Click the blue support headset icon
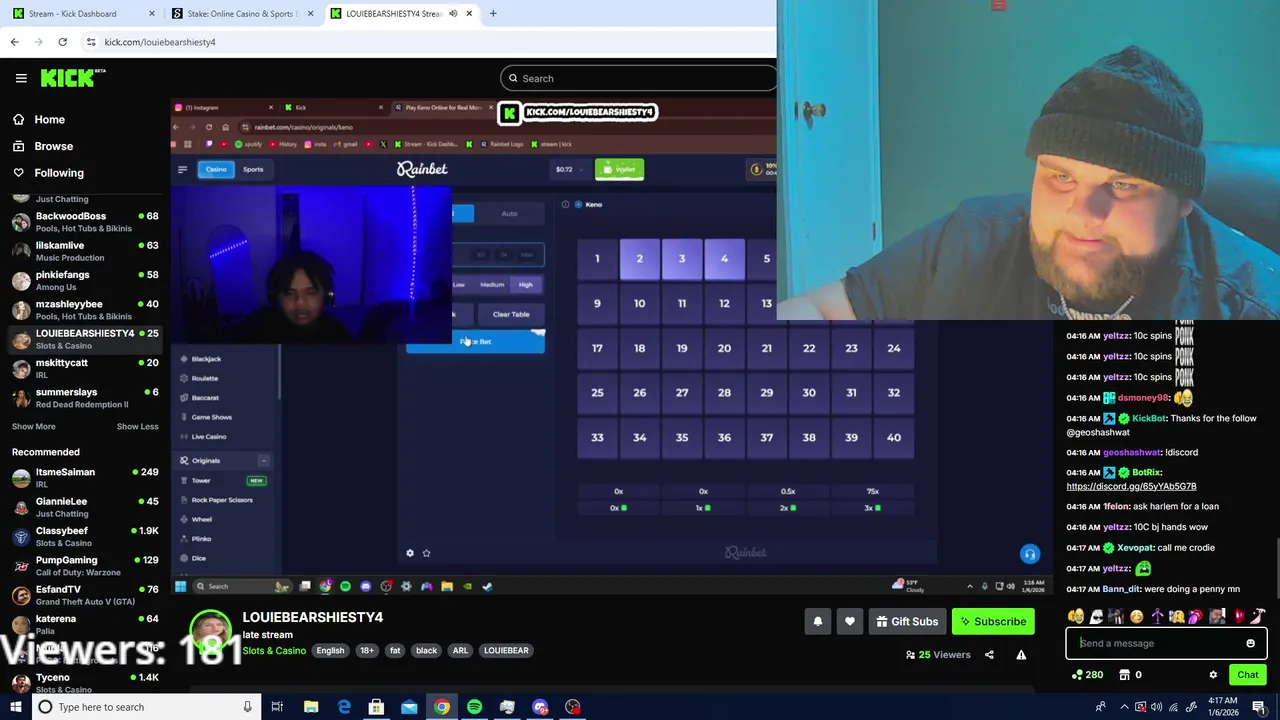 (x=1030, y=554)
